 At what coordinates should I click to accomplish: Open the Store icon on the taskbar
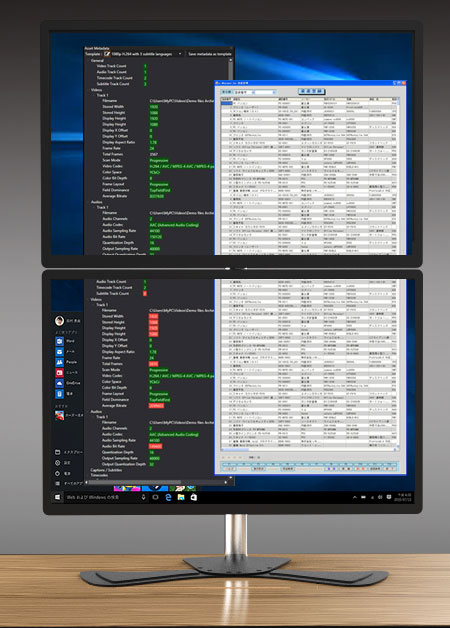[194, 497]
